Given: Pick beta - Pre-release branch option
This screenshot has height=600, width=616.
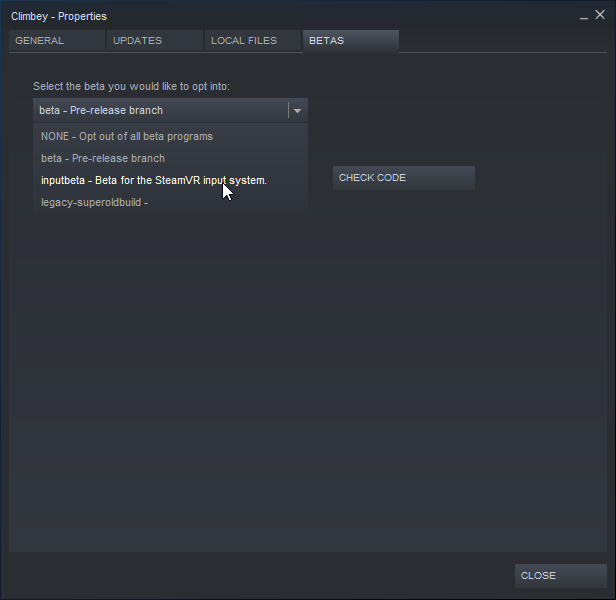Looking at the screenshot, I should click(170, 158).
